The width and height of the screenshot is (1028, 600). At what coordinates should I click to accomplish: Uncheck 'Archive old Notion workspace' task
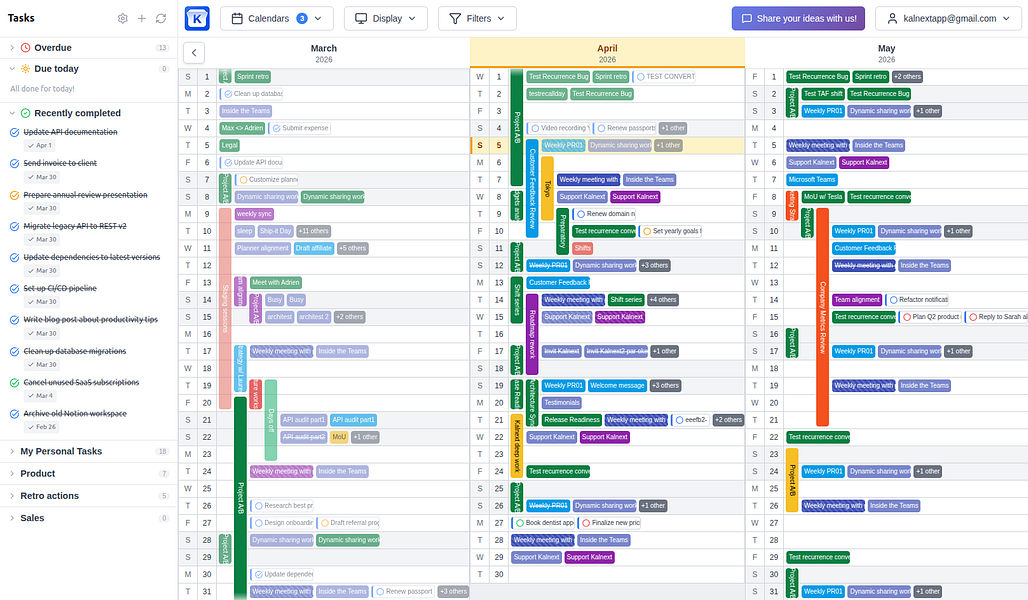click(x=14, y=414)
